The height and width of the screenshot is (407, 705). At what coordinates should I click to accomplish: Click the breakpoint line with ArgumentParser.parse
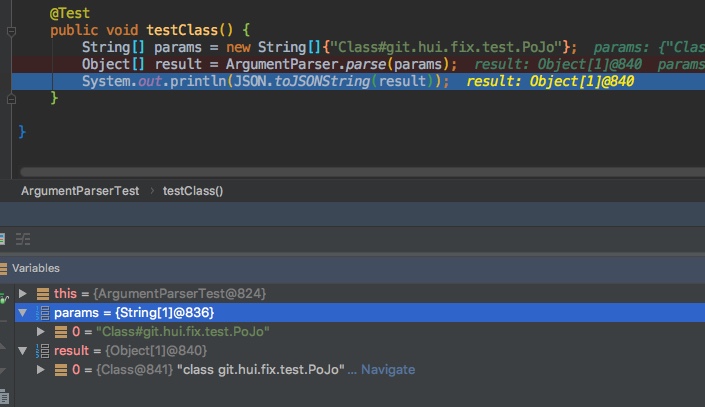pyautogui.click(x=358, y=64)
